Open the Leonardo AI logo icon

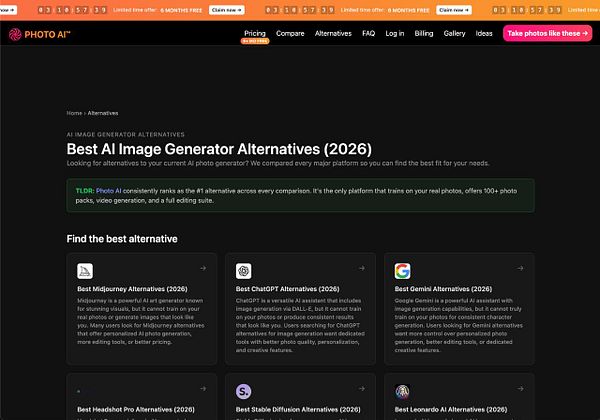[x=403, y=391]
